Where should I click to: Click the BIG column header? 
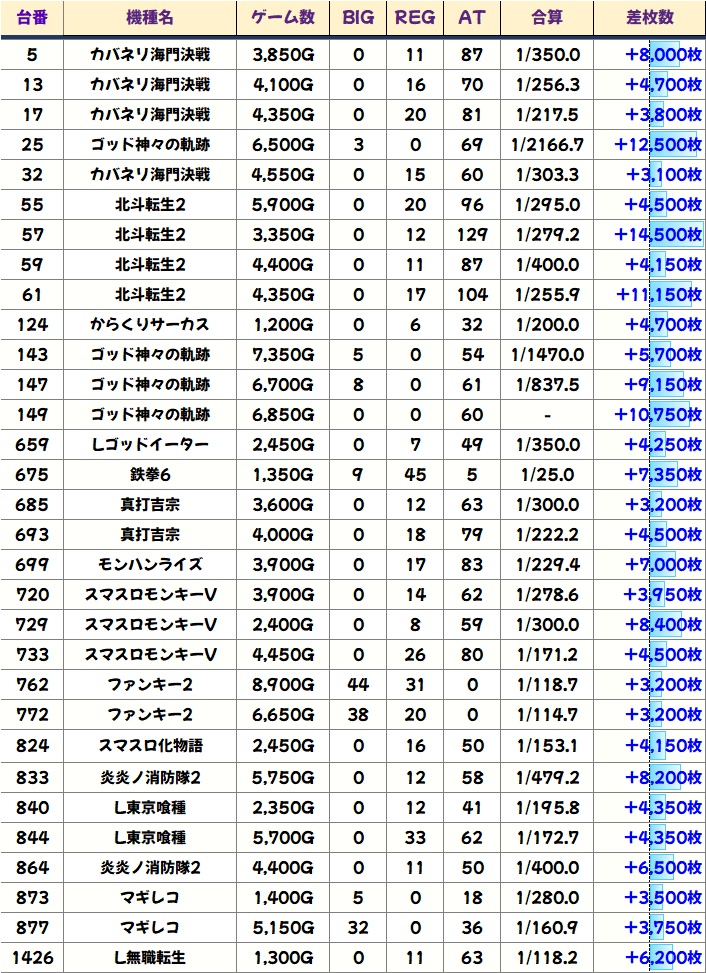pyautogui.click(x=358, y=18)
